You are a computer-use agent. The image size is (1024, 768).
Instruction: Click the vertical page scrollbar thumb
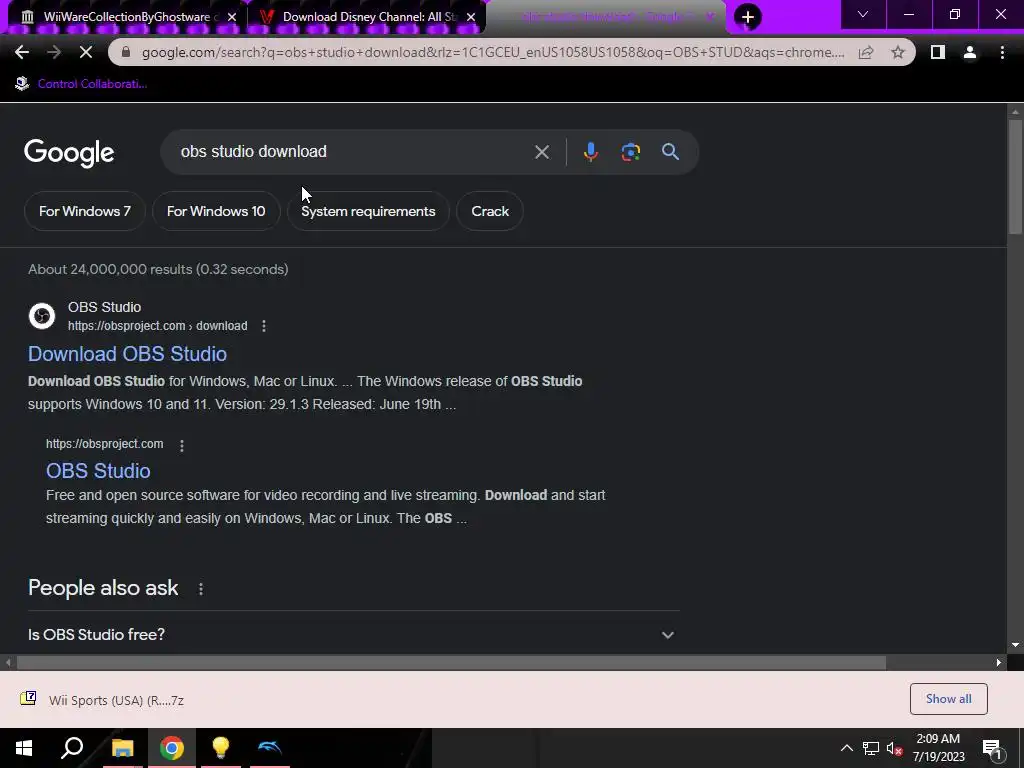point(1015,176)
